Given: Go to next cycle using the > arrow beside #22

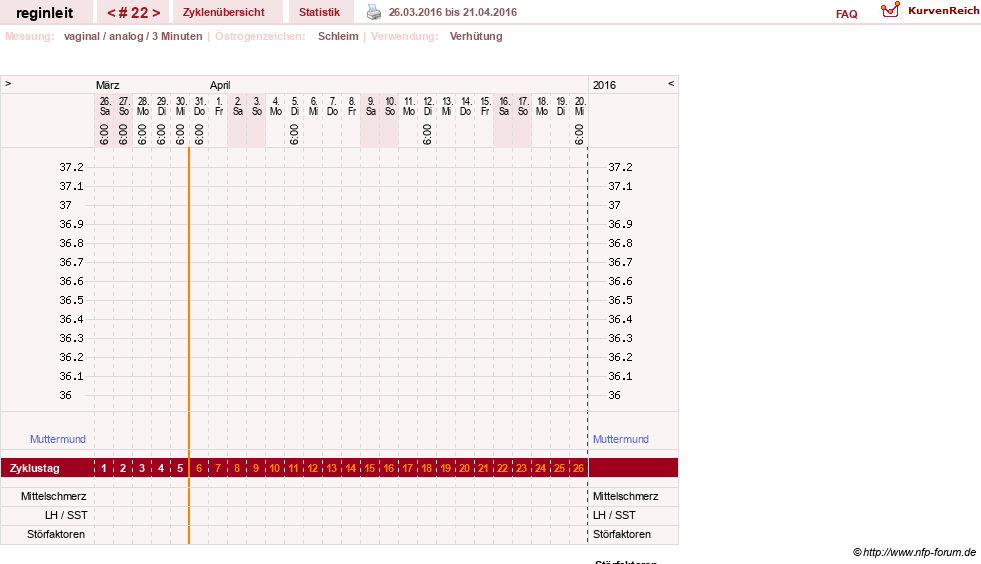Looking at the screenshot, I should click(156, 13).
